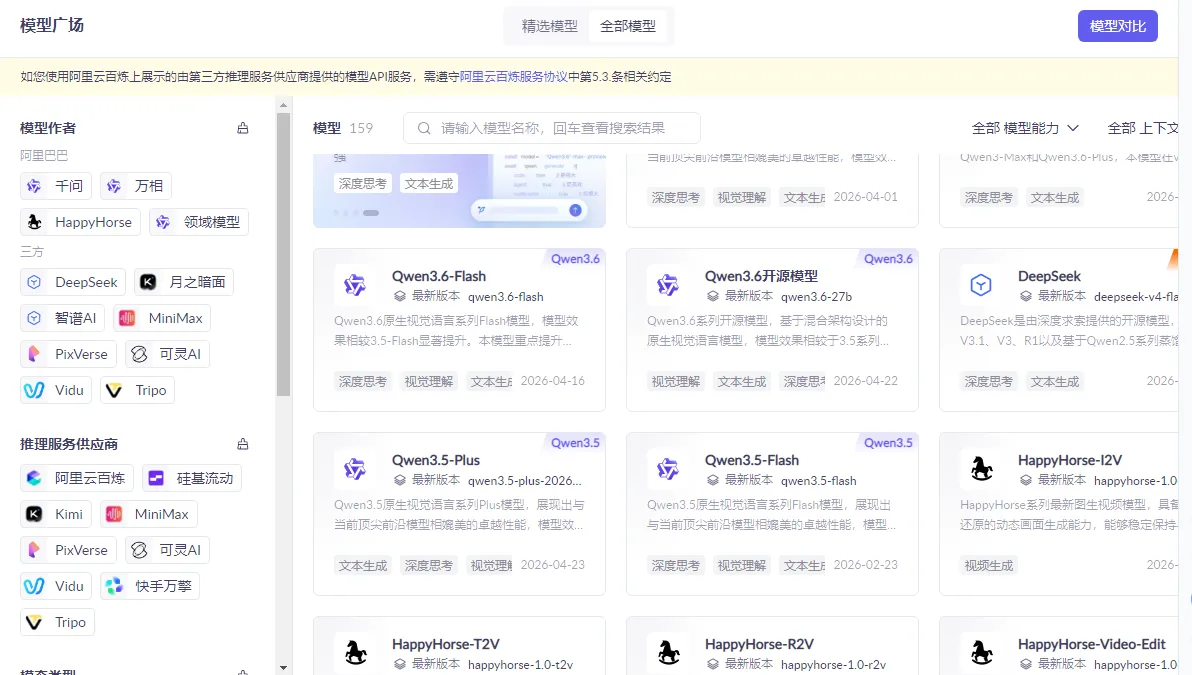Click the 硅基流动 provider icon
Image resolution: width=1192 pixels, height=675 pixels.
tap(156, 478)
